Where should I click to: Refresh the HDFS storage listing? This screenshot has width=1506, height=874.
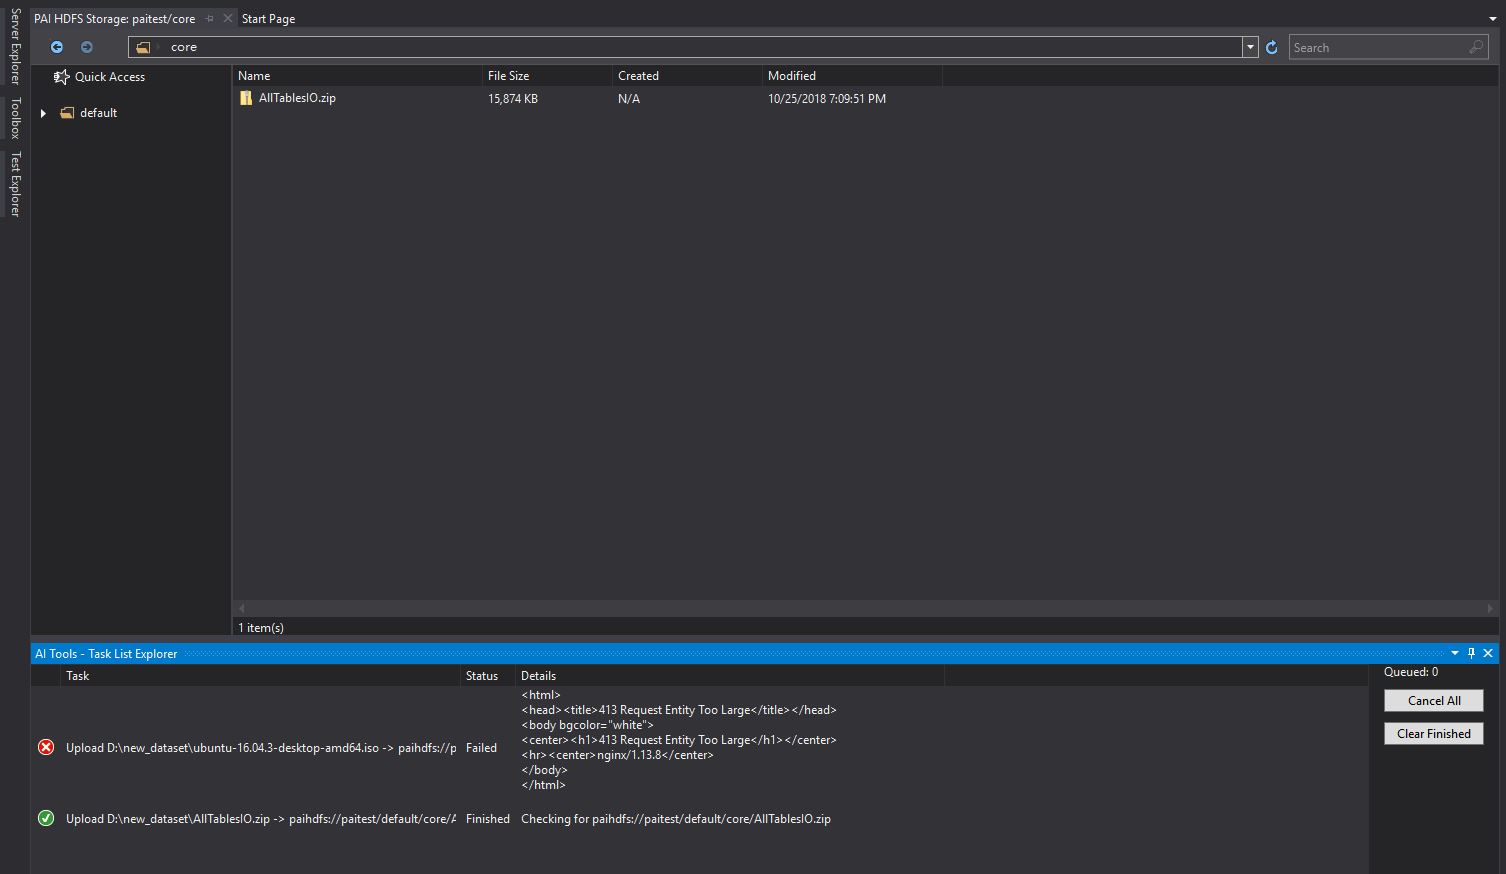tap(1272, 47)
